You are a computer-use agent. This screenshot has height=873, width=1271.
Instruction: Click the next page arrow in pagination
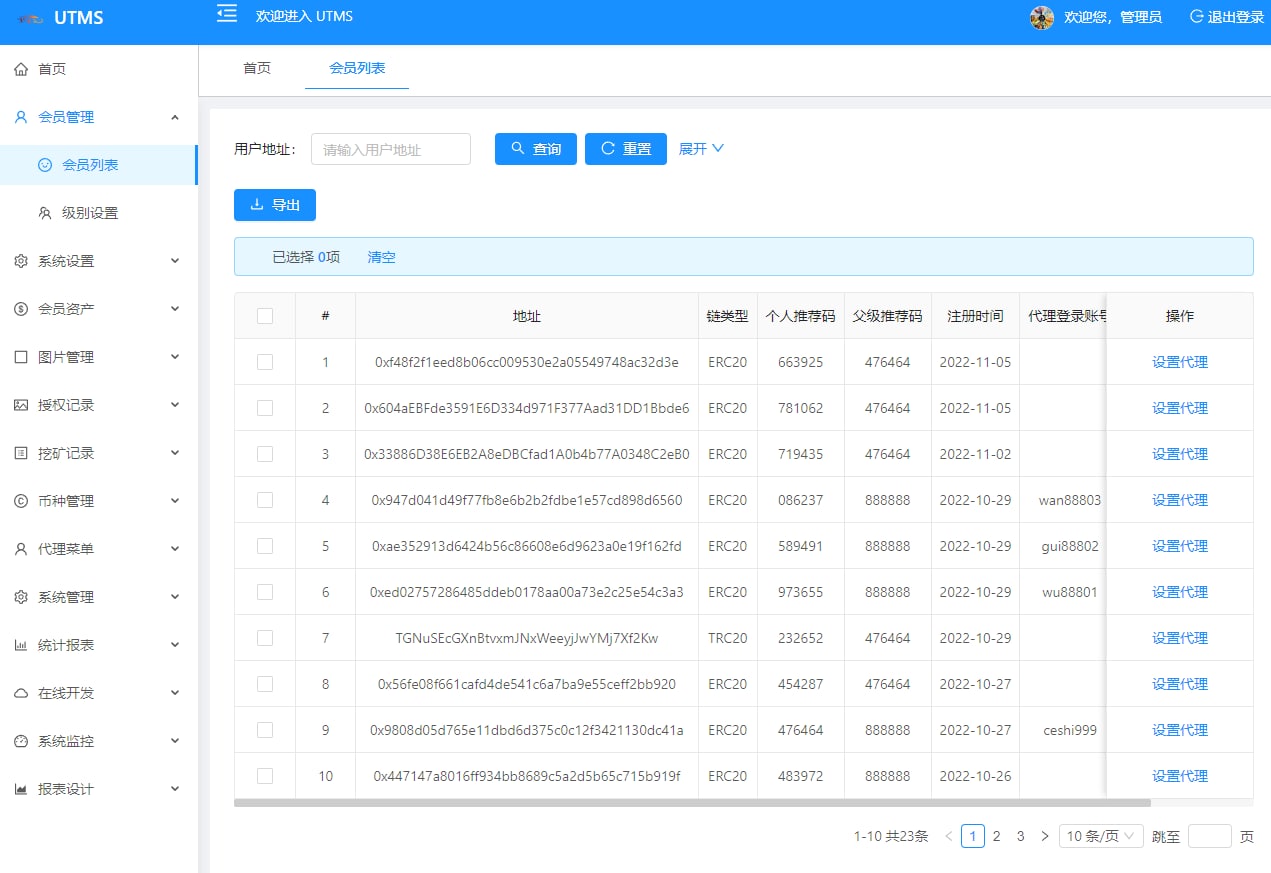[1045, 836]
